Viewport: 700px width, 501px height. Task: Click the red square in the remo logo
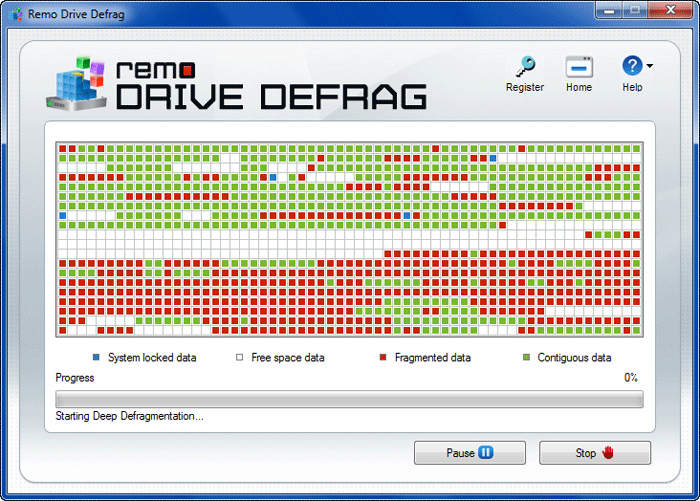[188, 70]
